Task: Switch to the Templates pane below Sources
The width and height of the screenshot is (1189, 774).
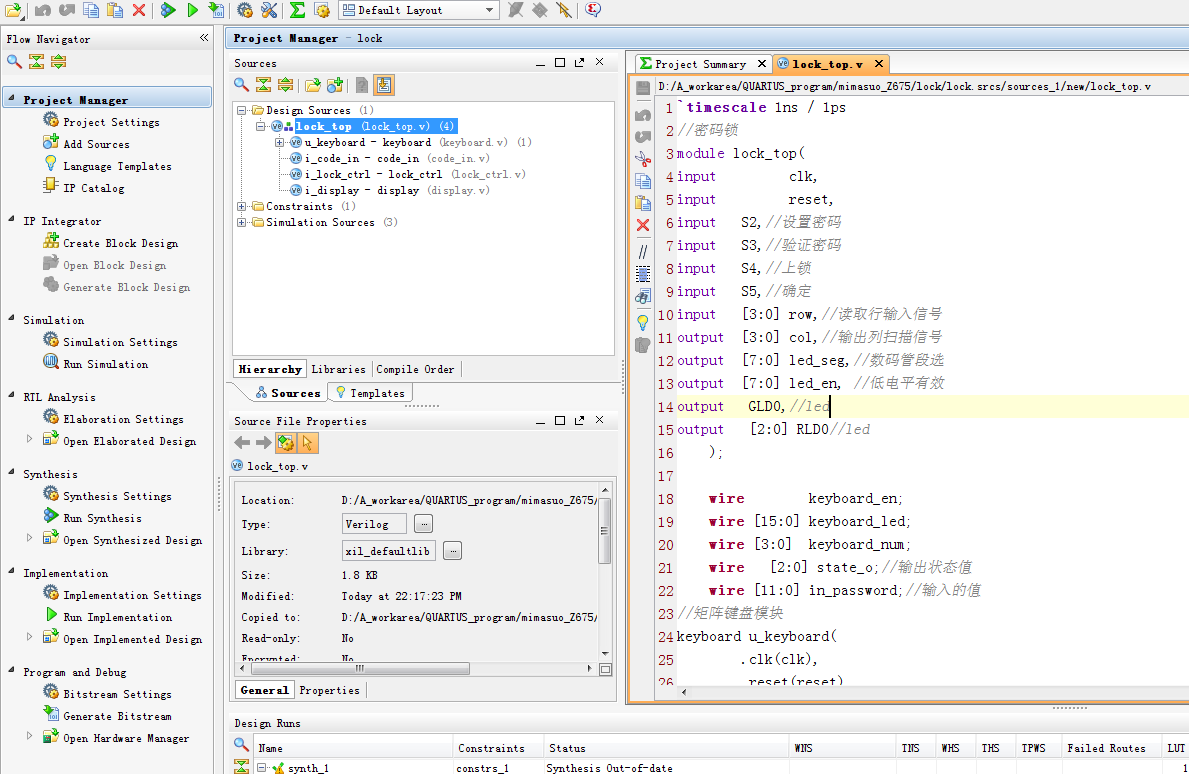Action: click(369, 392)
